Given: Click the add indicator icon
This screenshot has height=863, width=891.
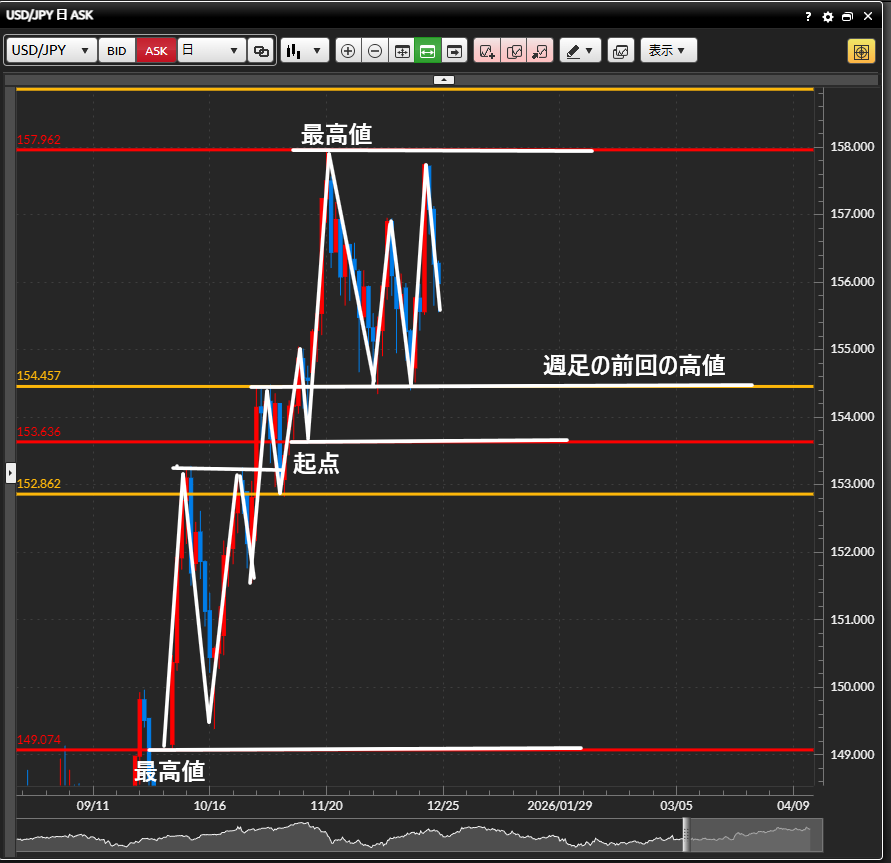Looking at the screenshot, I should [487, 51].
